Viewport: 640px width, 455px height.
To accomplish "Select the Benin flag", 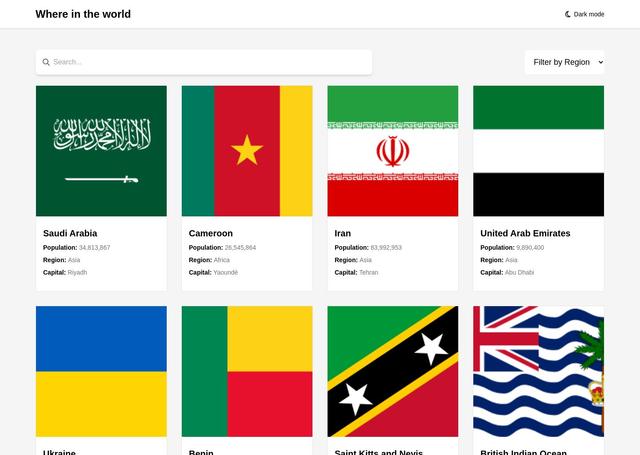I will coord(247,371).
